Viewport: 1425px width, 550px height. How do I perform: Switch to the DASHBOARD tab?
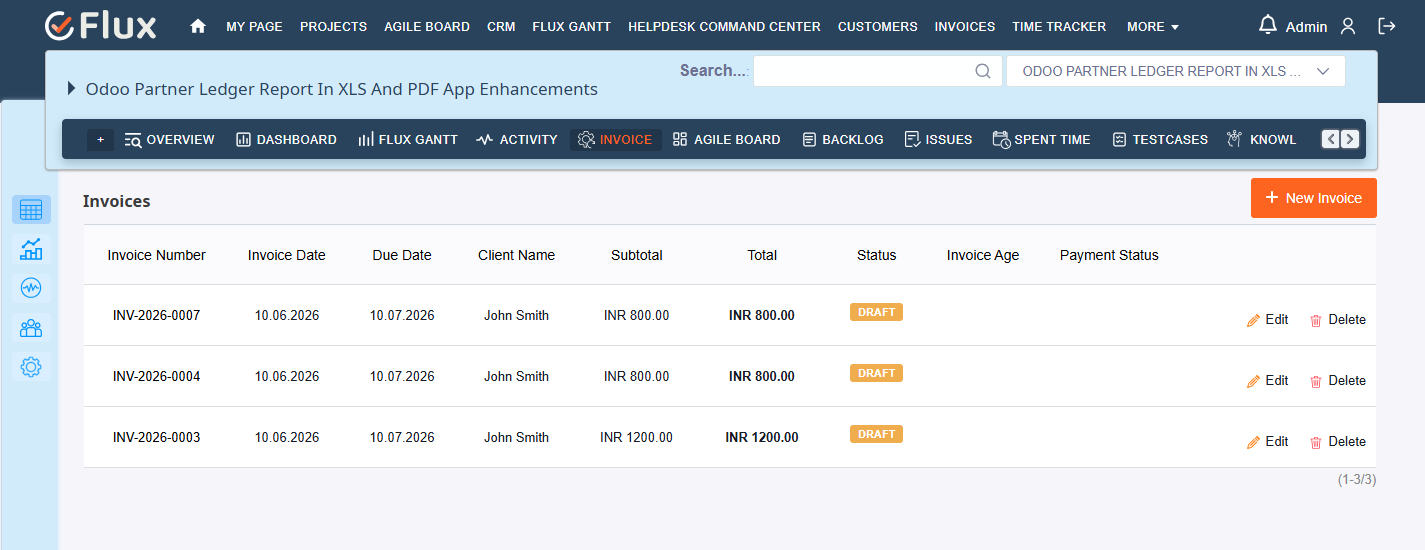click(286, 140)
